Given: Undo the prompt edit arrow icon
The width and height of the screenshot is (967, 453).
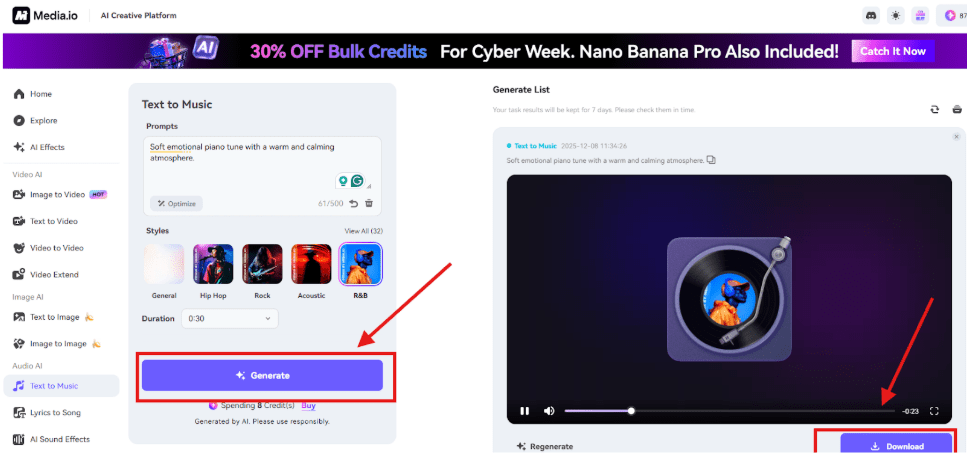Looking at the screenshot, I should (353, 203).
